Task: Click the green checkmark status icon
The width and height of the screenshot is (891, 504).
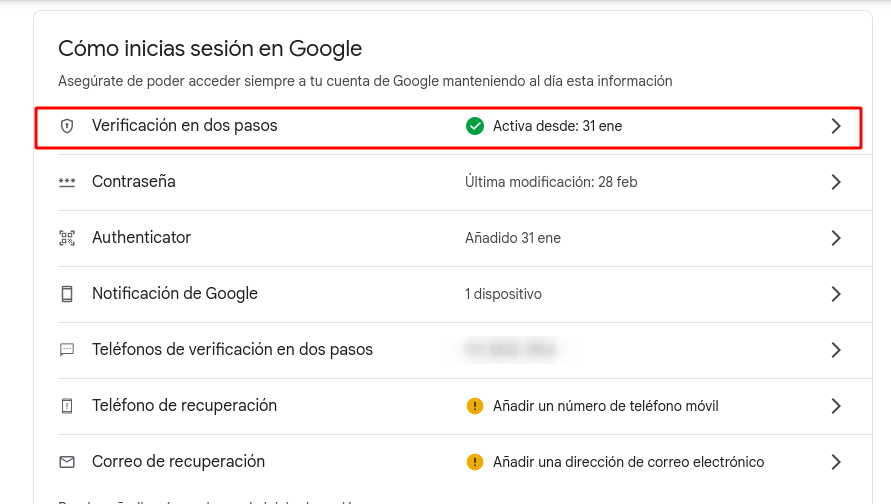Action: (475, 126)
